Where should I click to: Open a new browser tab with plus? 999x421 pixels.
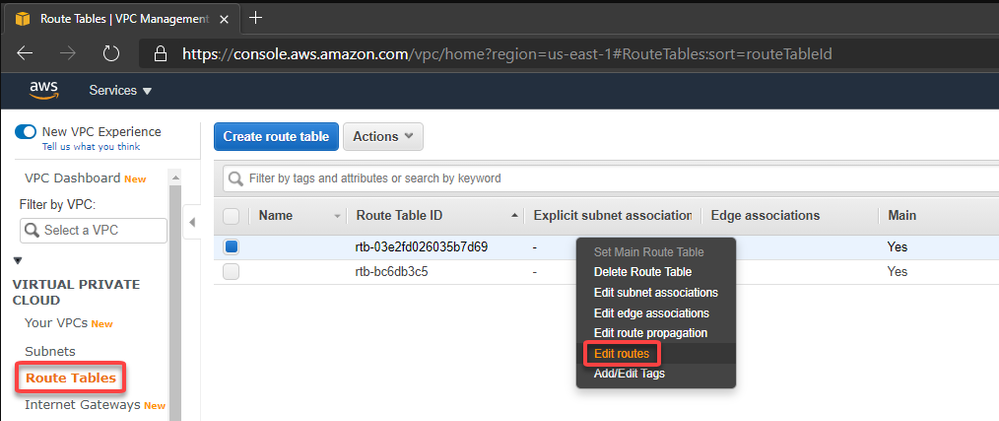point(255,18)
